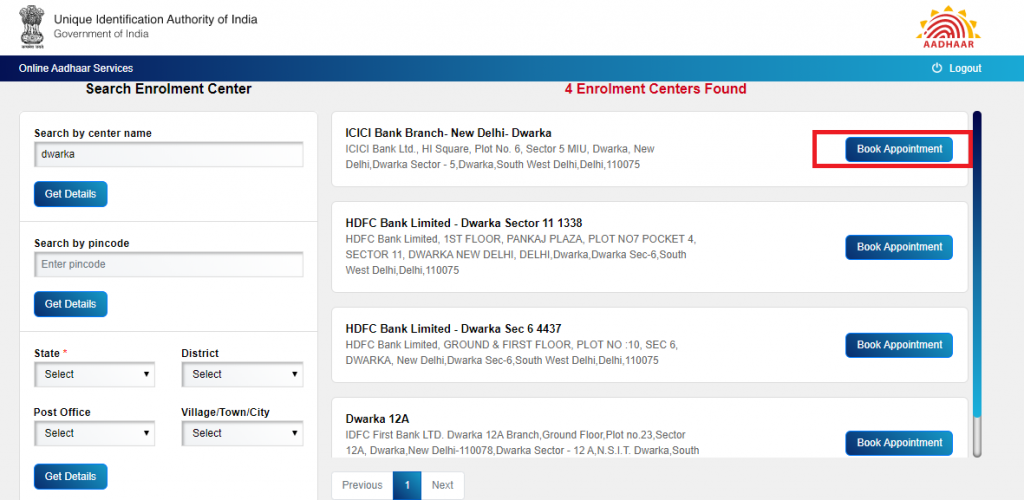Go to the Next results page

[x=442, y=485]
